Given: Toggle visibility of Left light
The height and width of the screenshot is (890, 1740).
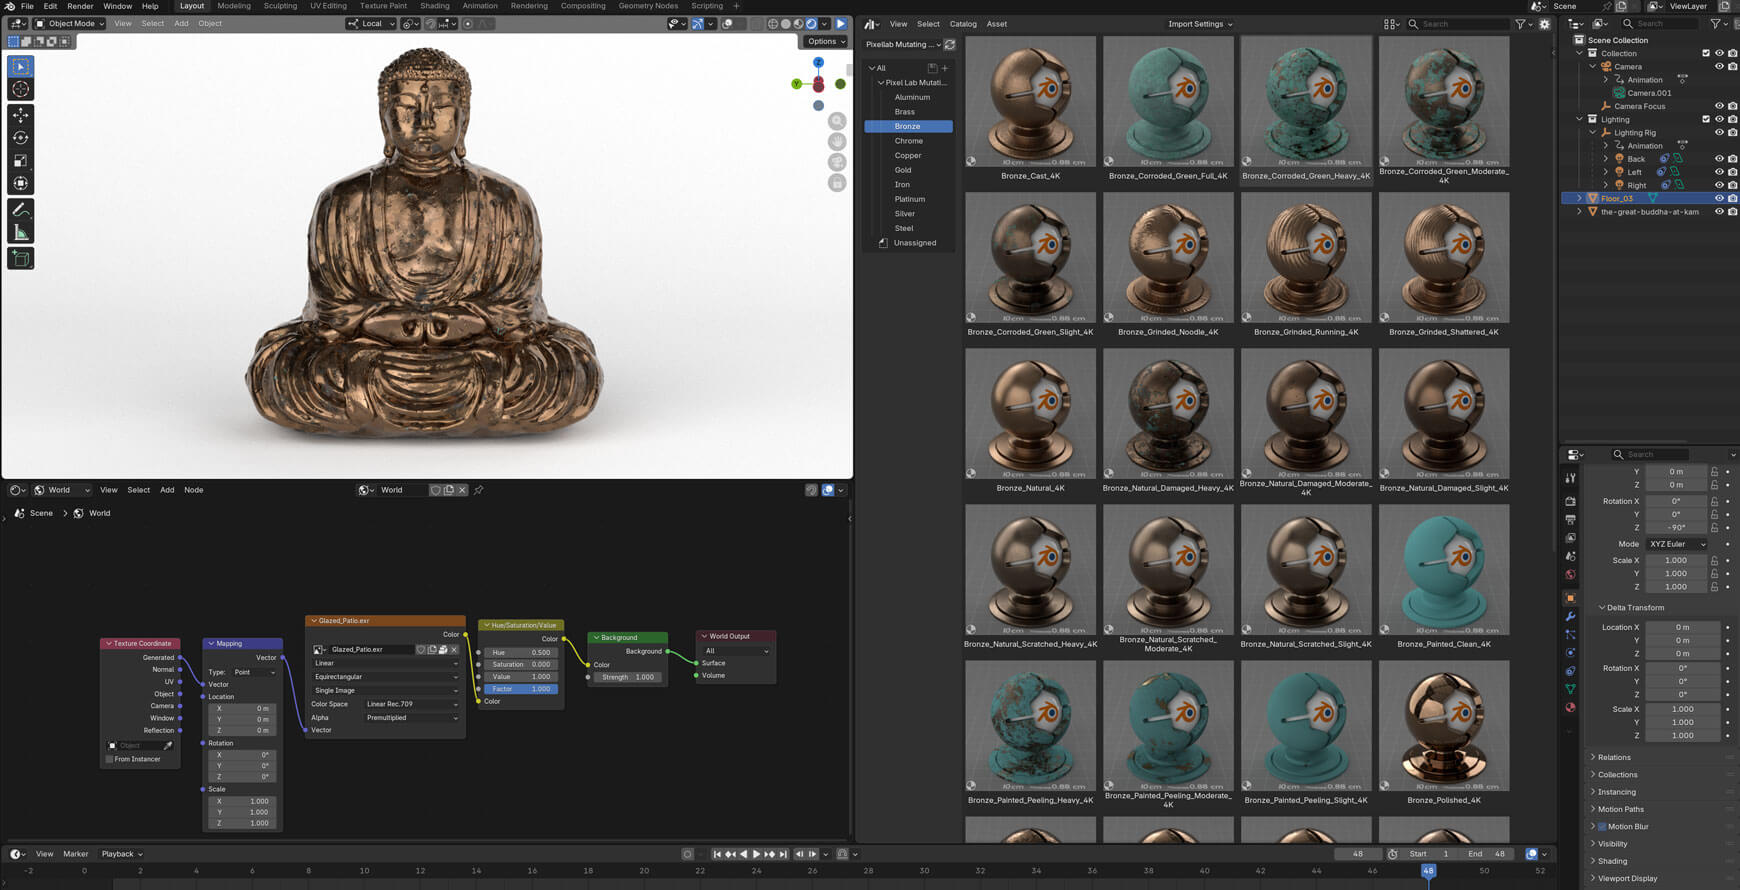Looking at the screenshot, I should pyautogui.click(x=1719, y=172).
